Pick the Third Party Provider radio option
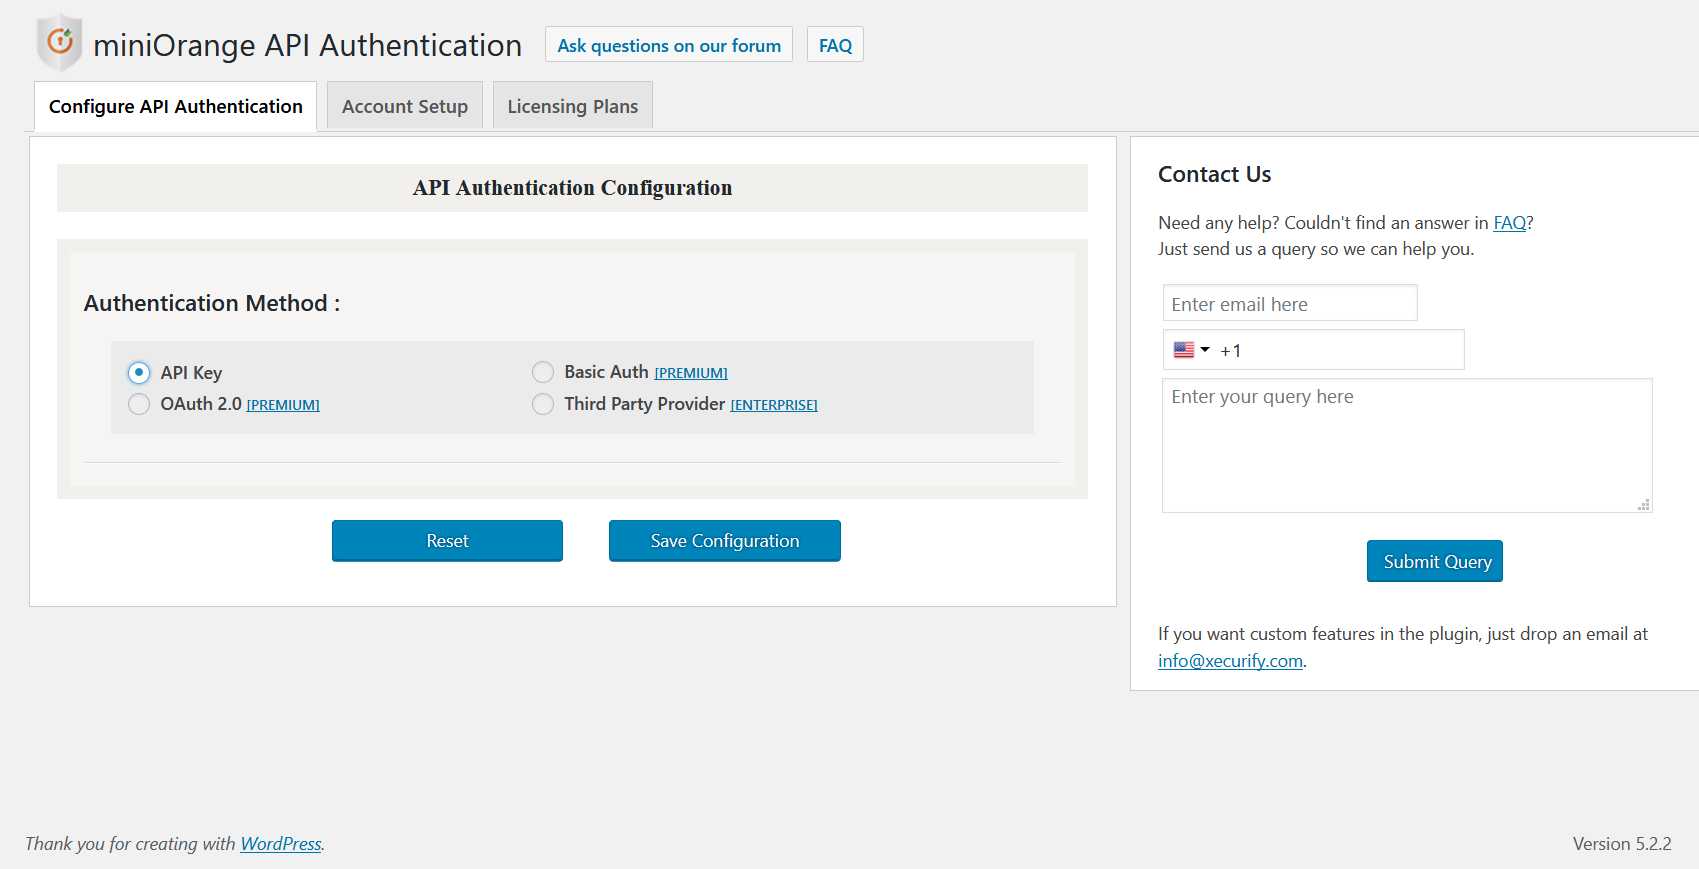1699x869 pixels. tap(543, 404)
